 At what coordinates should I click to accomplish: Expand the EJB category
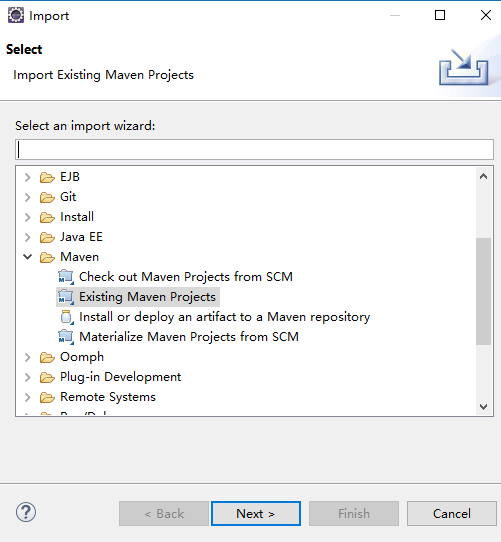28,177
